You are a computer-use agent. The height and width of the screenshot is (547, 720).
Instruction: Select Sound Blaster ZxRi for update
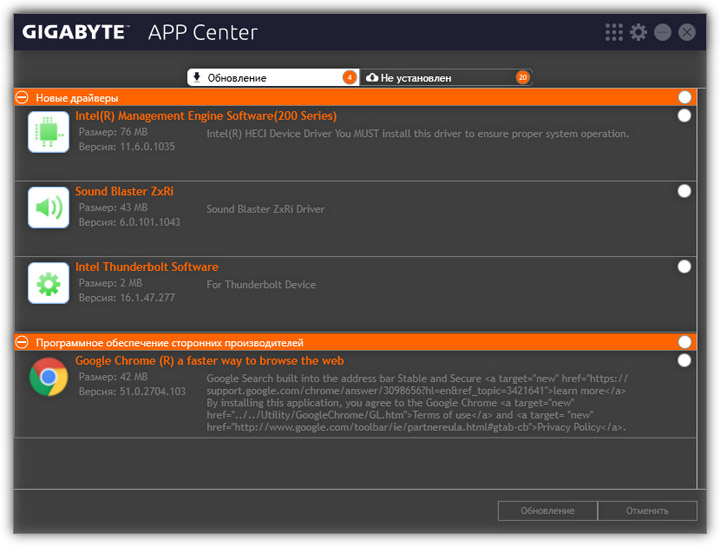click(x=684, y=191)
